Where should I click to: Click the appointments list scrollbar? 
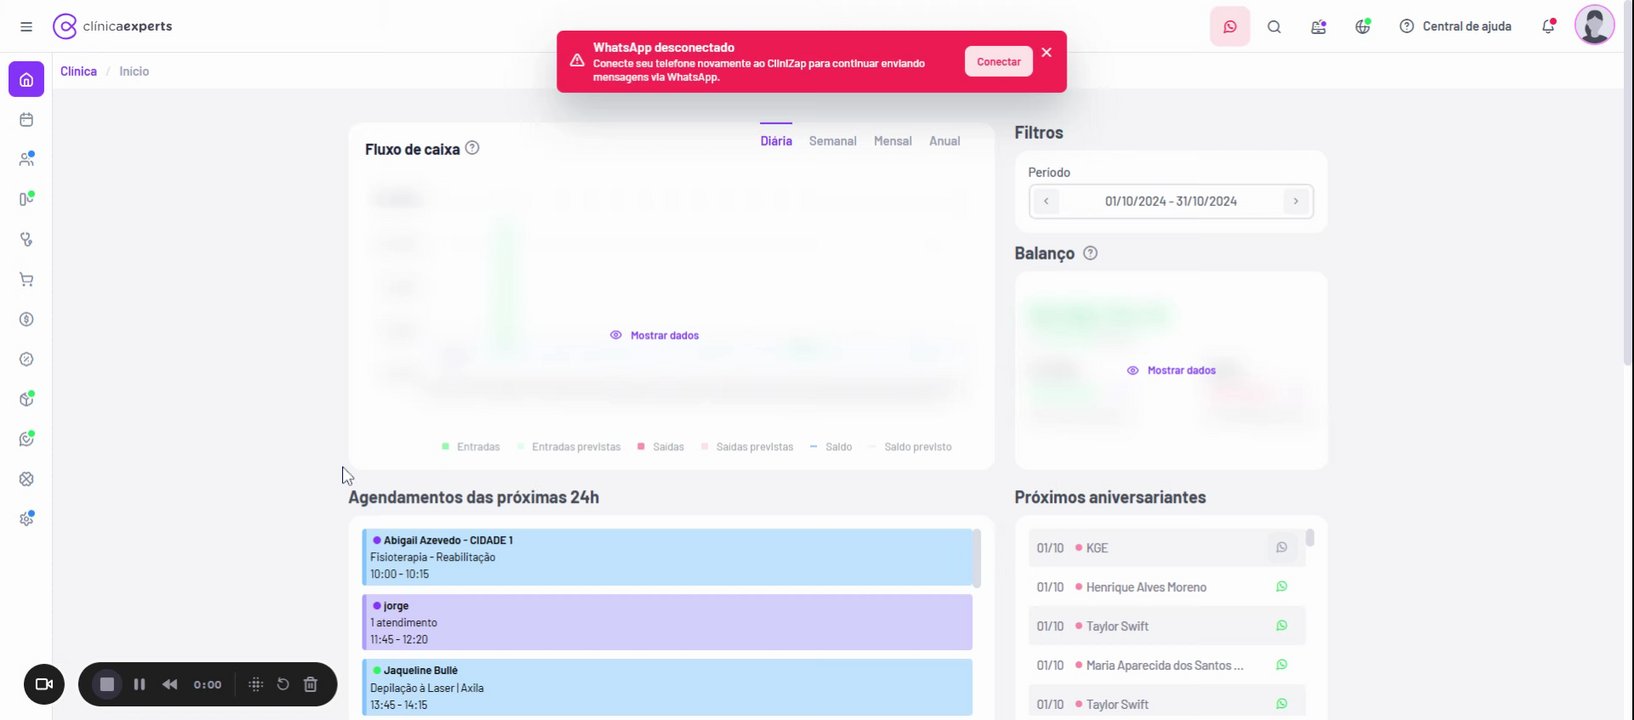977,558
